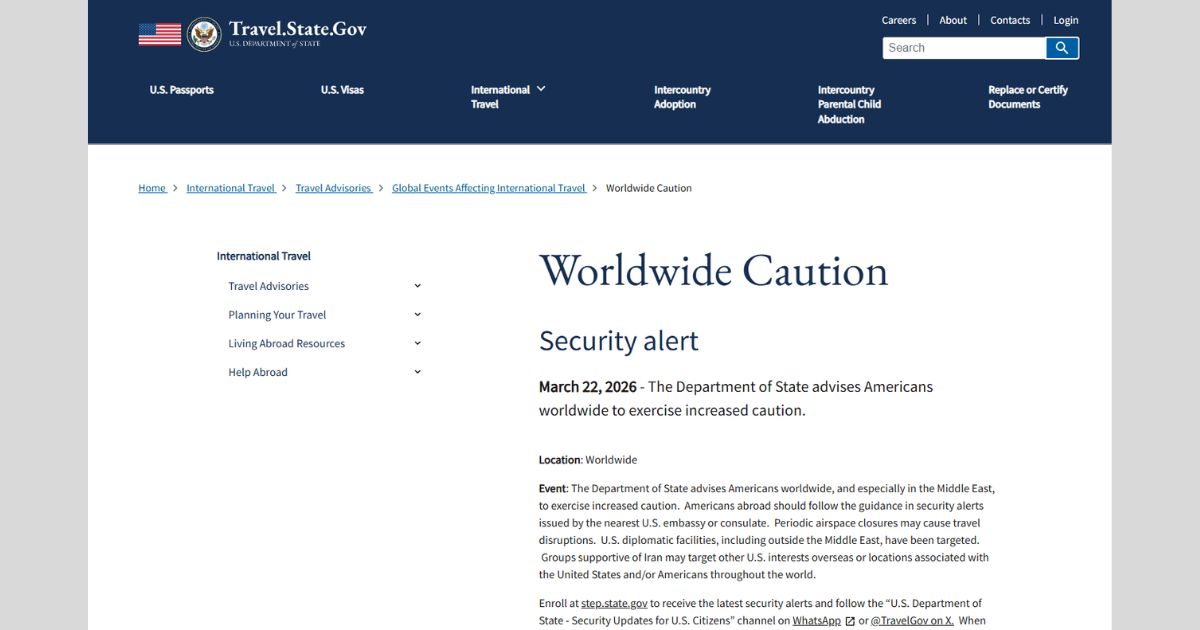Open Intercountry Adoption navigation item

682,97
